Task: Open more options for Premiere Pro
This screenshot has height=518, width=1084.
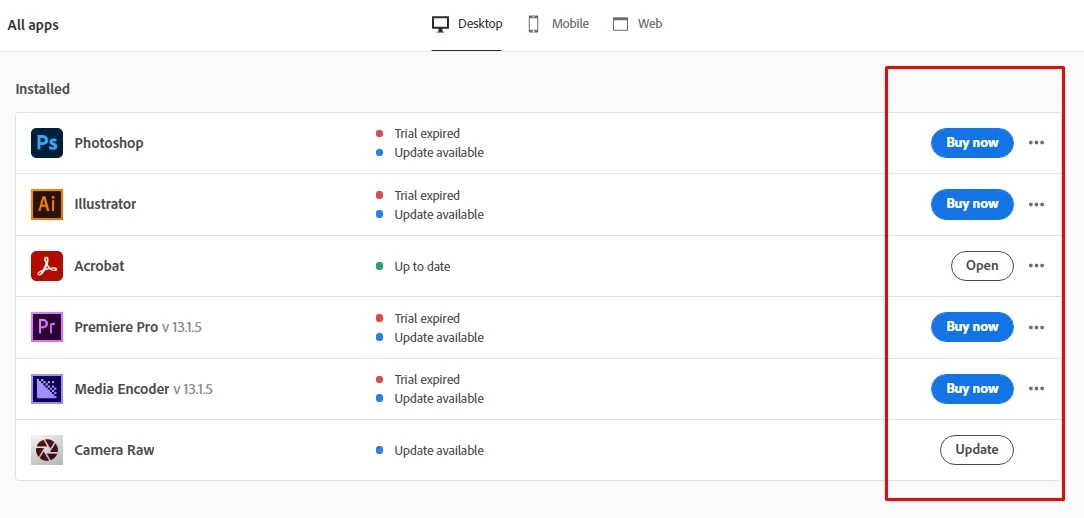Action: [1036, 327]
